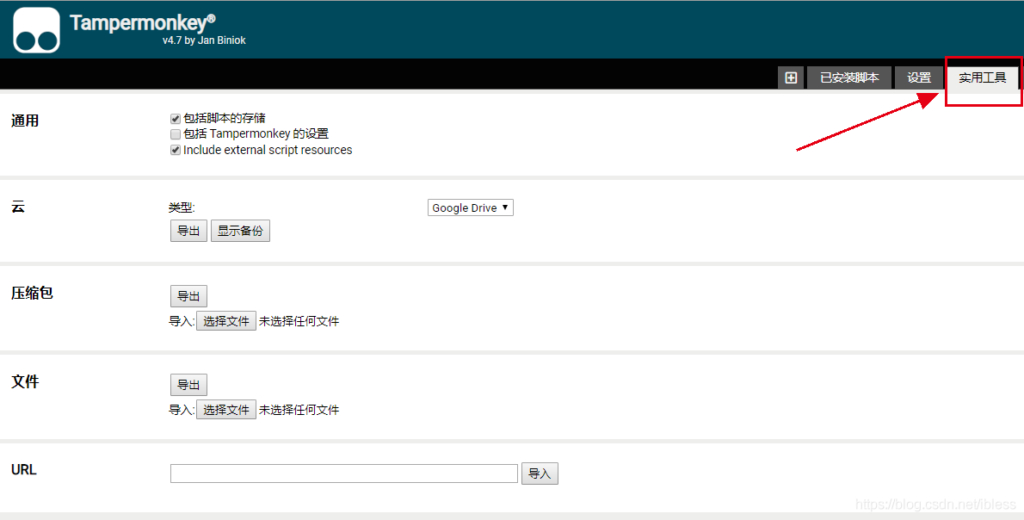Image resolution: width=1024 pixels, height=520 pixels.
Task: Switch to the 已安装脚本 tab
Action: pyautogui.click(x=849, y=78)
